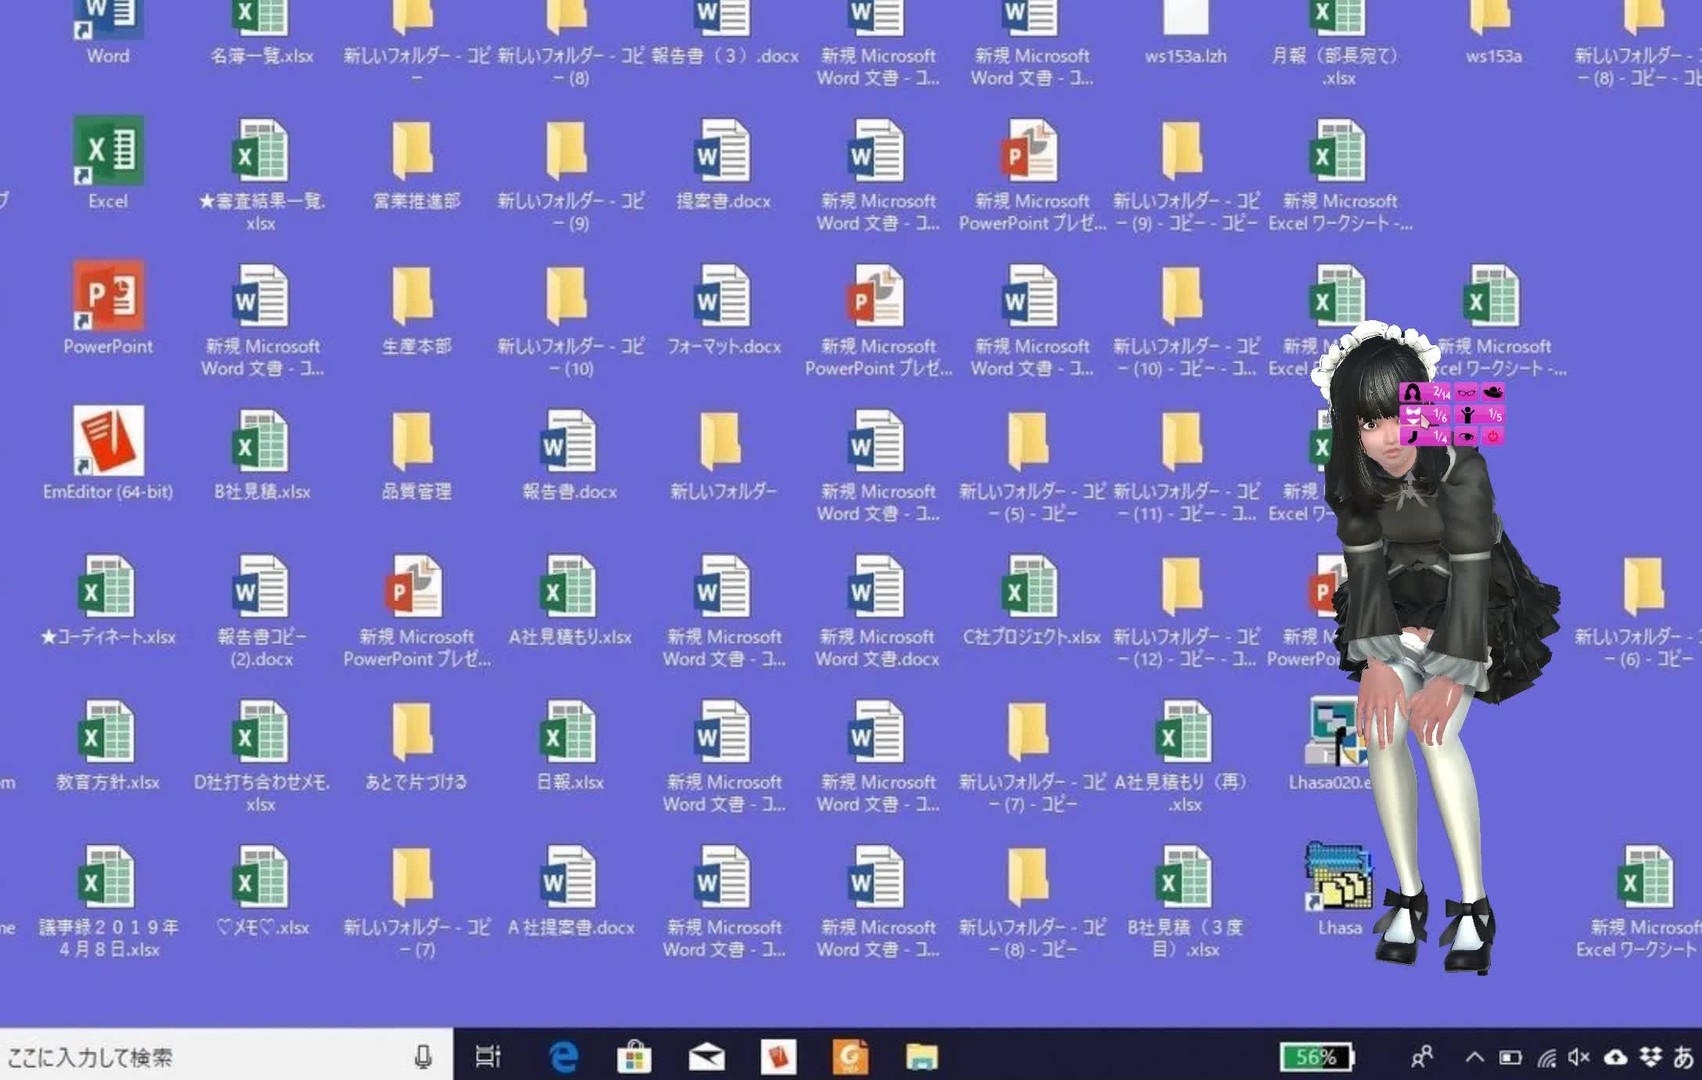The image size is (1702, 1080).
Task: Click the pose figure icon in pink panel
Action: click(1466, 415)
